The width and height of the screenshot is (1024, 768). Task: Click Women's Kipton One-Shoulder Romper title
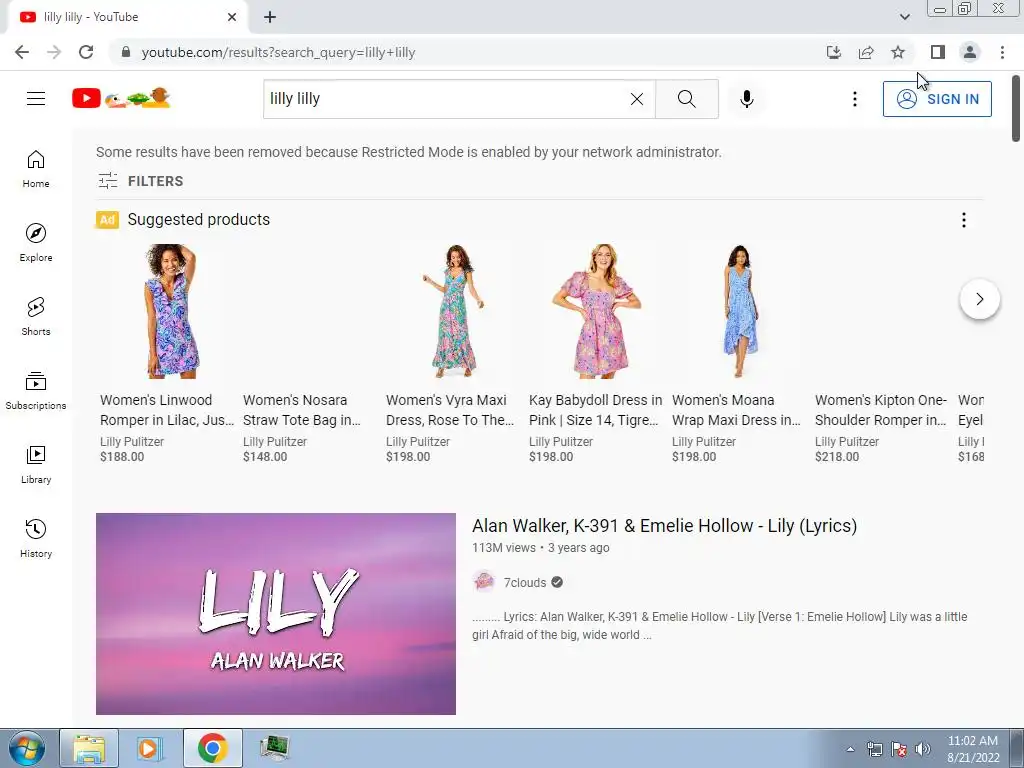[880, 410]
